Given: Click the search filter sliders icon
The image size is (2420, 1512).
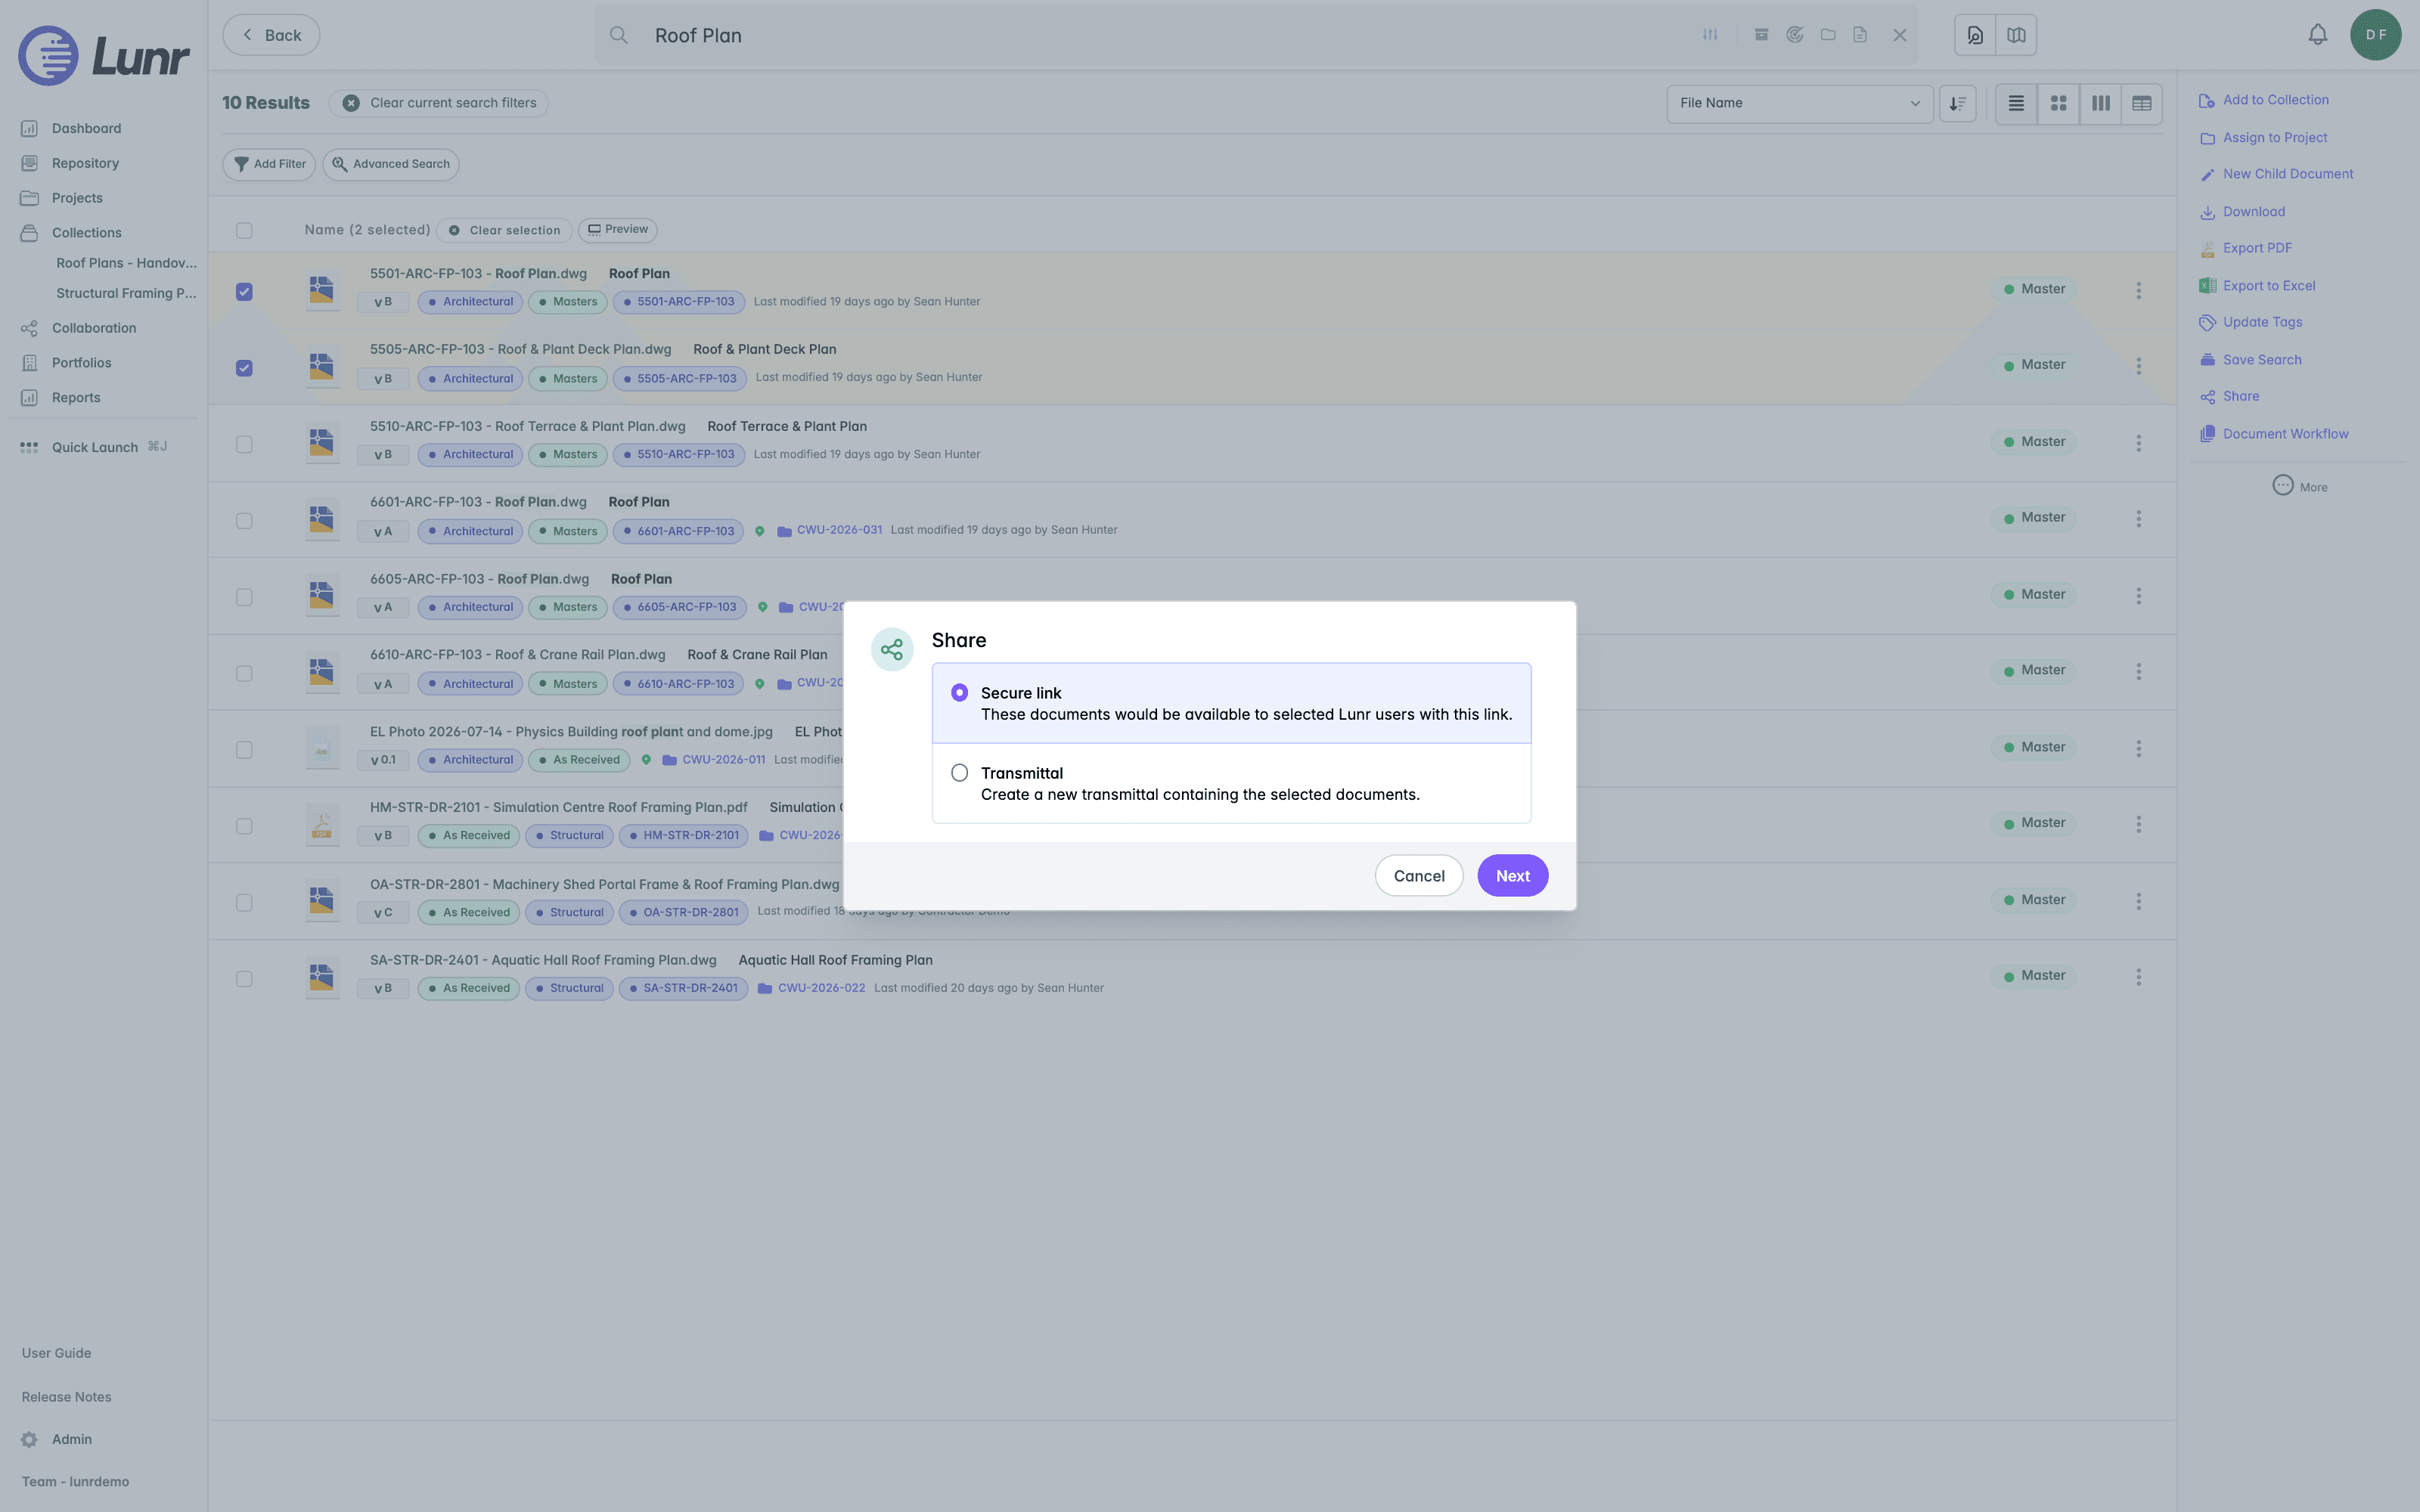Looking at the screenshot, I should coord(1710,35).
